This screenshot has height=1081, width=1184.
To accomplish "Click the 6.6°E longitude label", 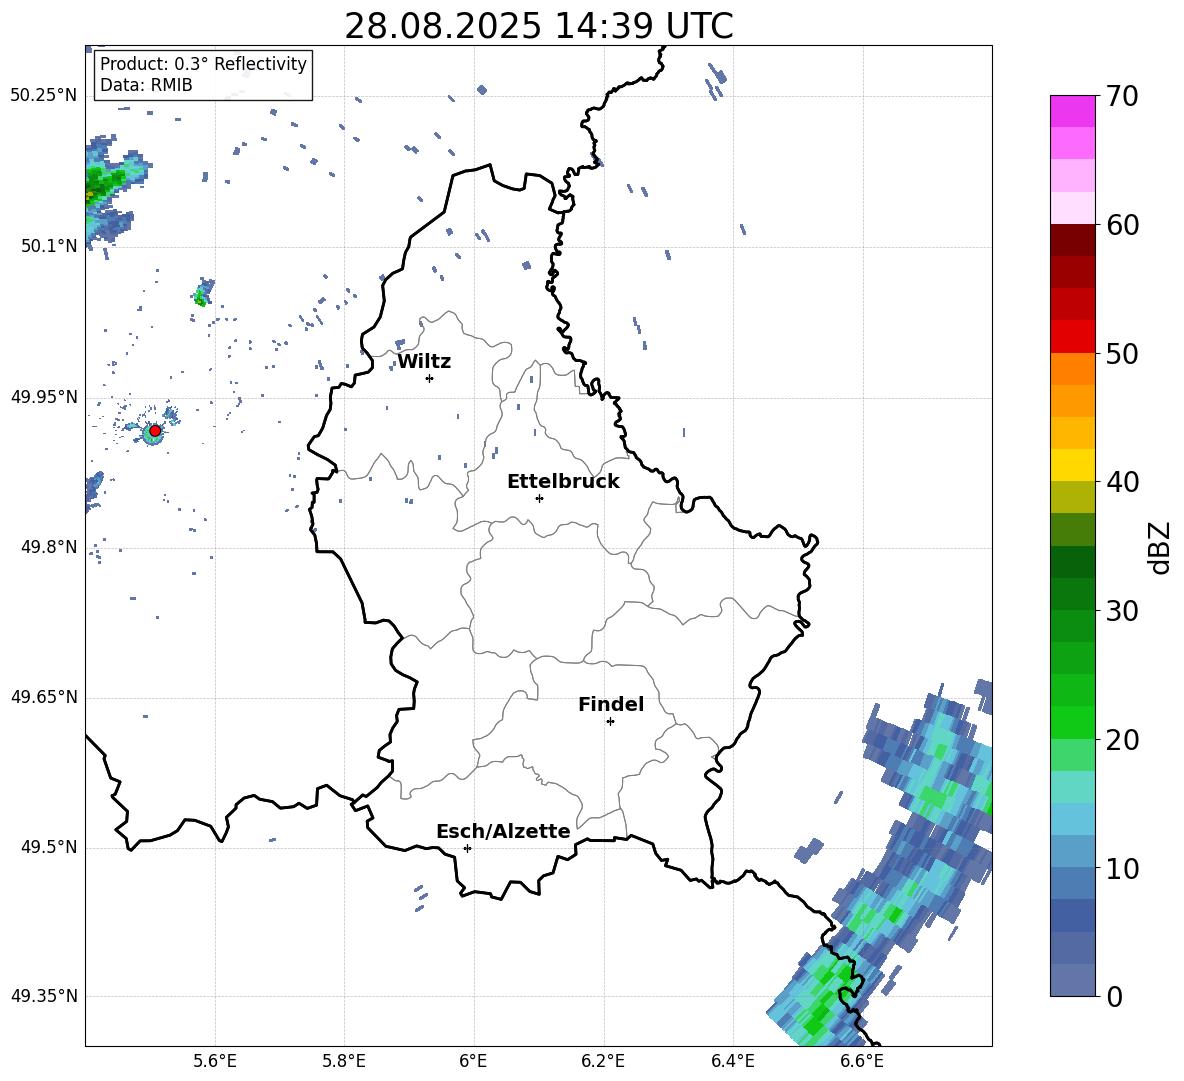I will [862, 1061].
